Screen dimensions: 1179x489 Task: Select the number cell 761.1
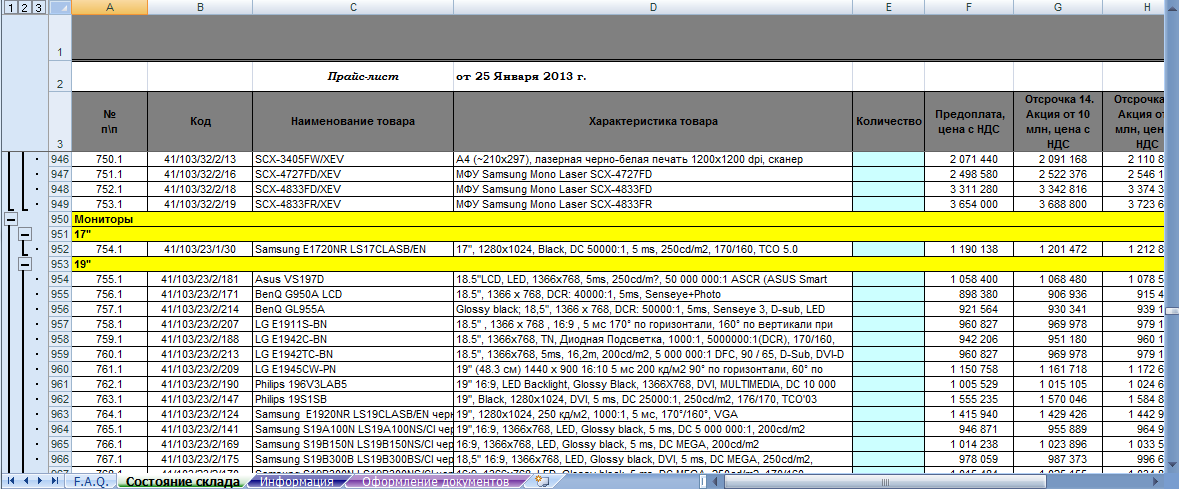110,369
